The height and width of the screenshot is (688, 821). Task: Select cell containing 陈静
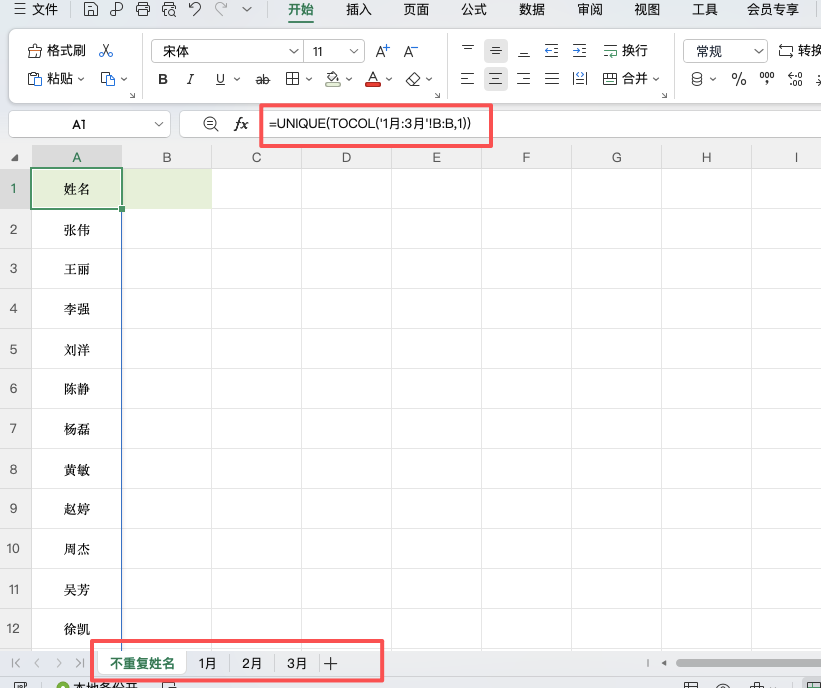click(x=76, y=389)
